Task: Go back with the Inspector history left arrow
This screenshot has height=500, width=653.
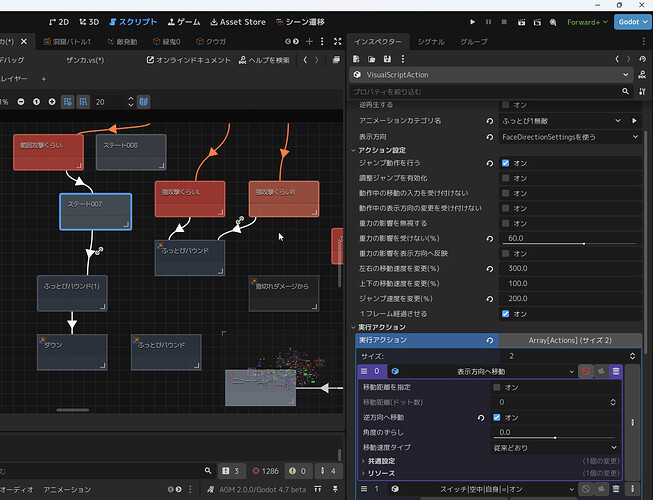Action: 617,59
